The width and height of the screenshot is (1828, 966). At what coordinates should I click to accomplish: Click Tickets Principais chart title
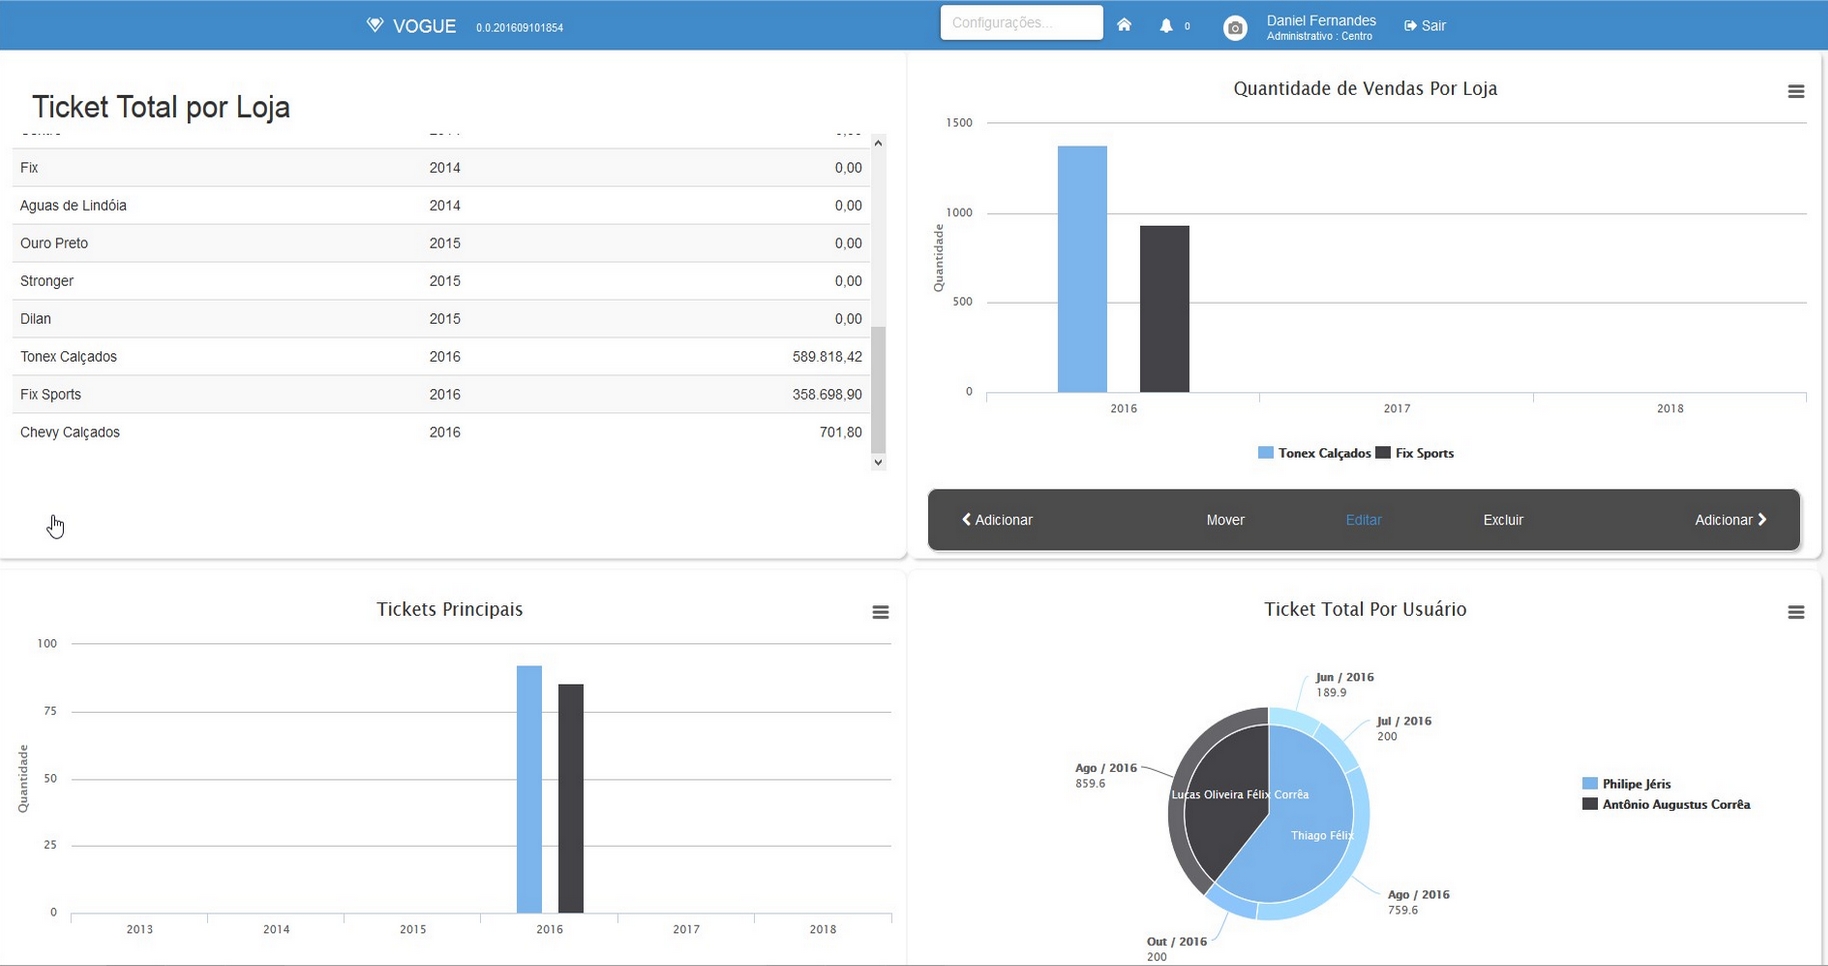(449, 610)
